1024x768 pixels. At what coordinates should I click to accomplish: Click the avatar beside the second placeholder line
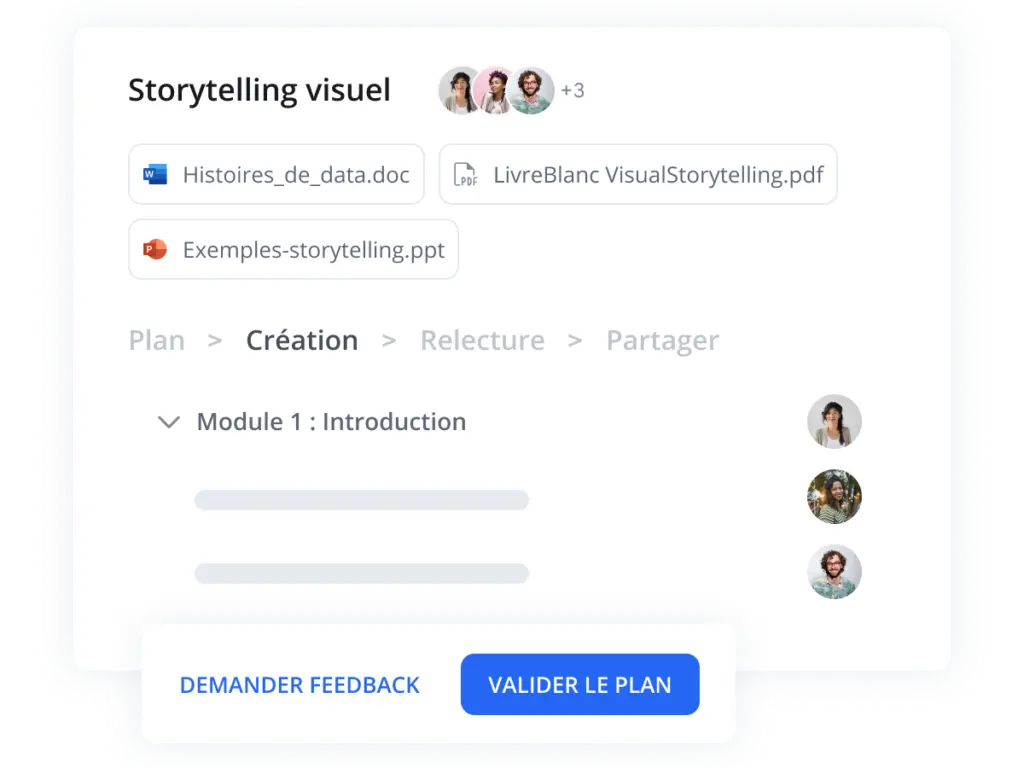pos(834,572)
